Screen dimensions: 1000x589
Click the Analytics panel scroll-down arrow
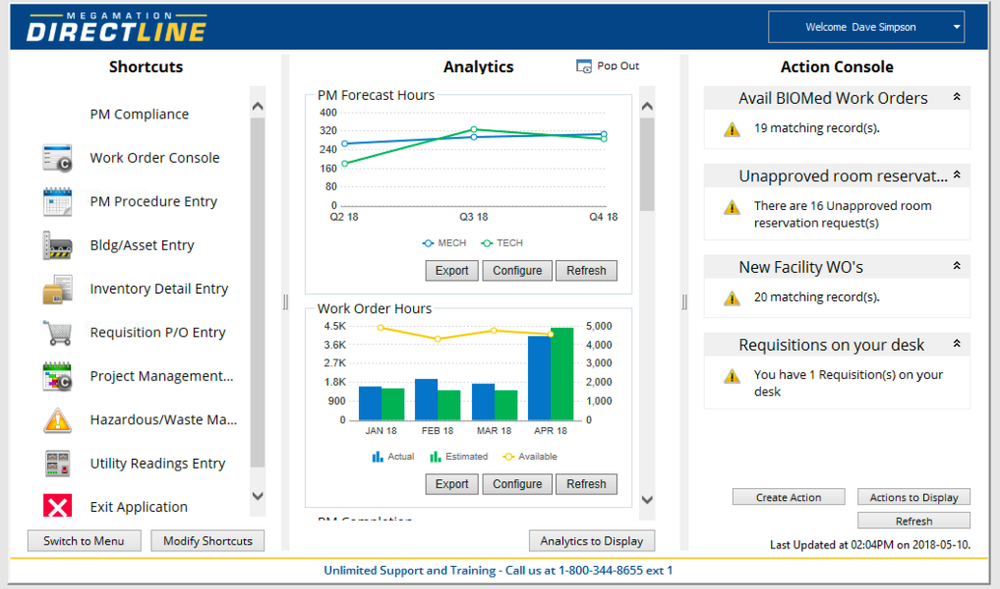point(647,500)
